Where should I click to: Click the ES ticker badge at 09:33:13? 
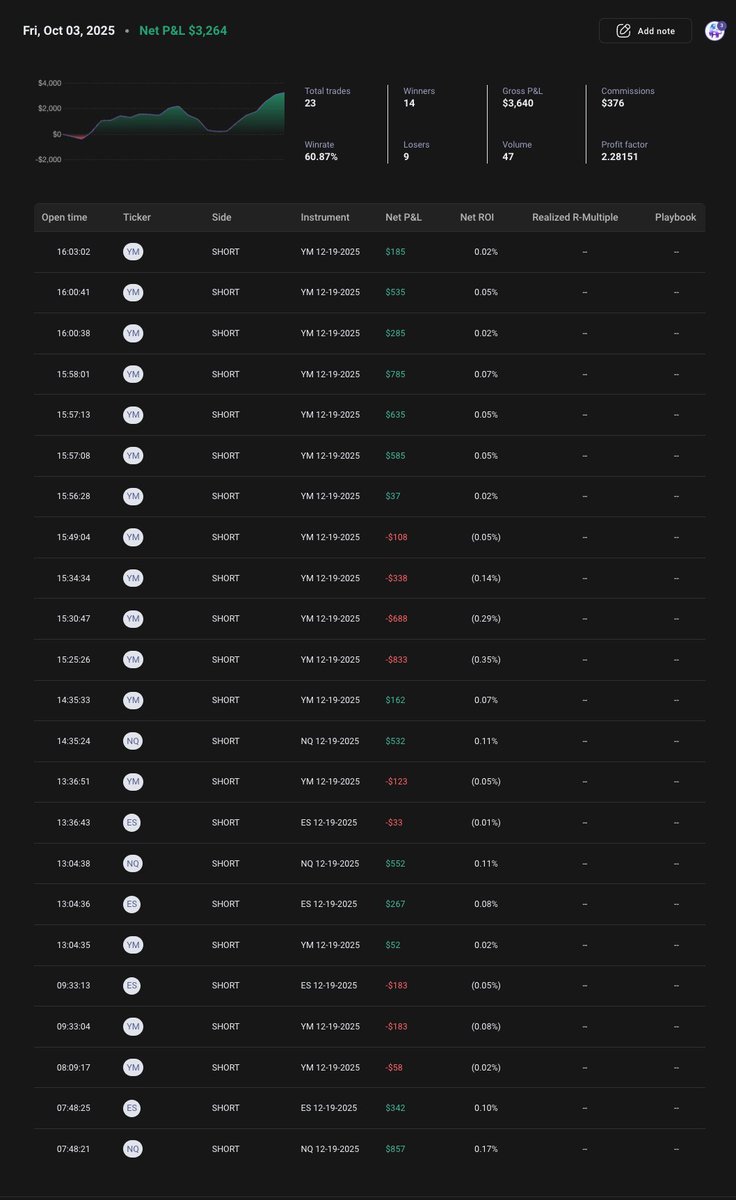[133, 986]
